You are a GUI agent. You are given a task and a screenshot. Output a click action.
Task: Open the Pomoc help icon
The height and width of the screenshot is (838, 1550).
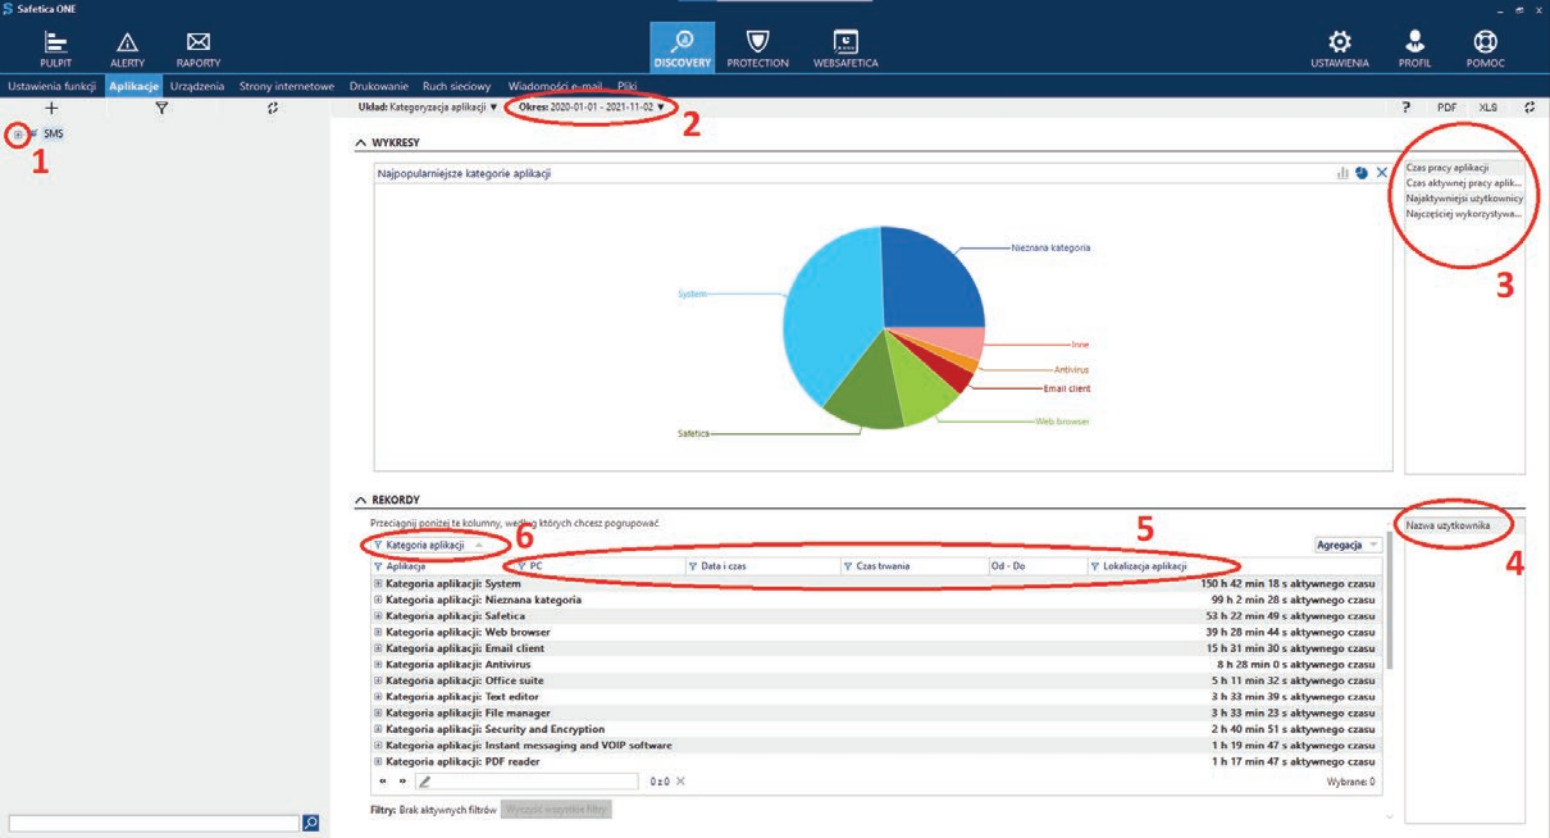[1485, 47]
